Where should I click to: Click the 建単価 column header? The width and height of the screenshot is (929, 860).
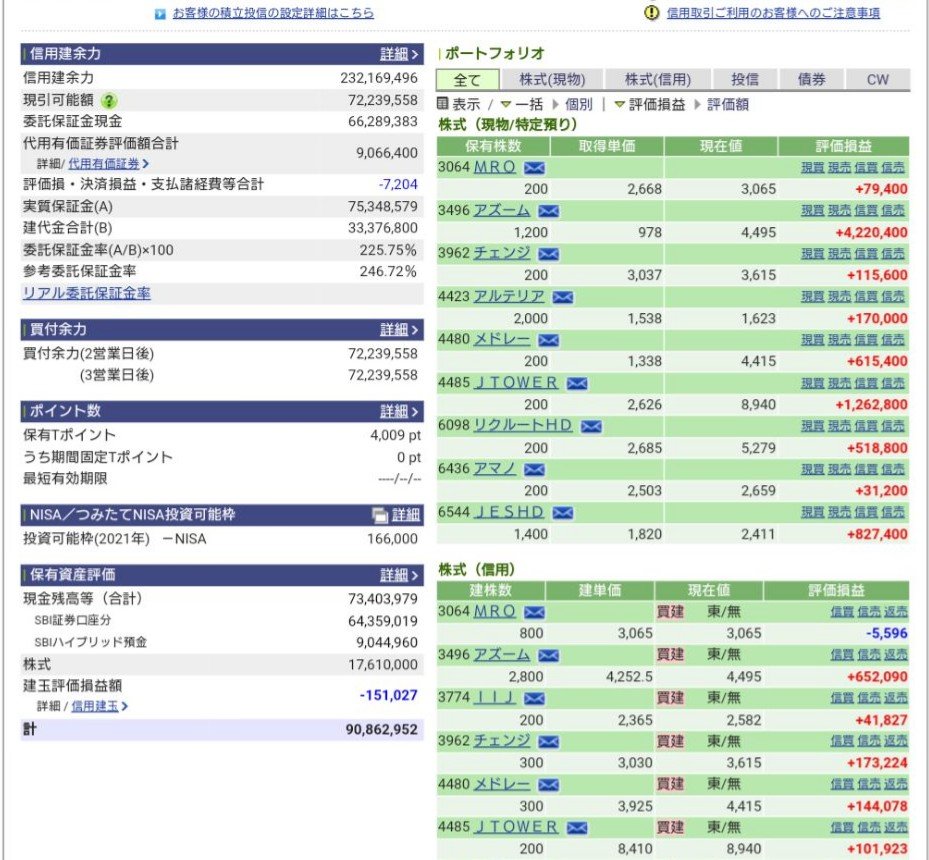click(x=600, y=590)
